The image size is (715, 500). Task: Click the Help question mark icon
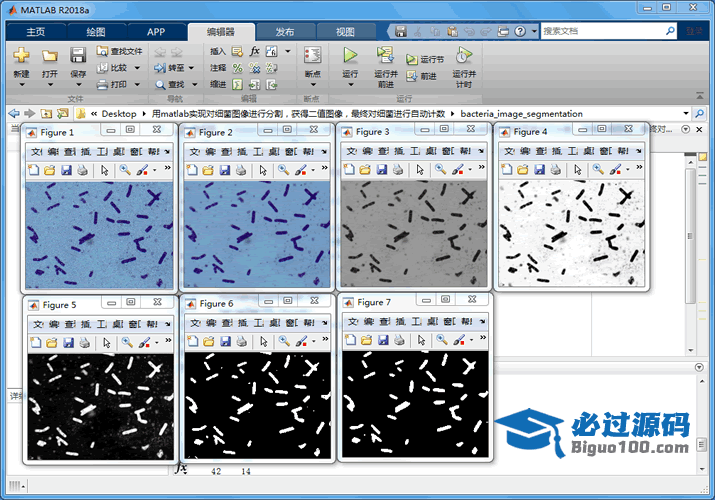pos(520,31)
